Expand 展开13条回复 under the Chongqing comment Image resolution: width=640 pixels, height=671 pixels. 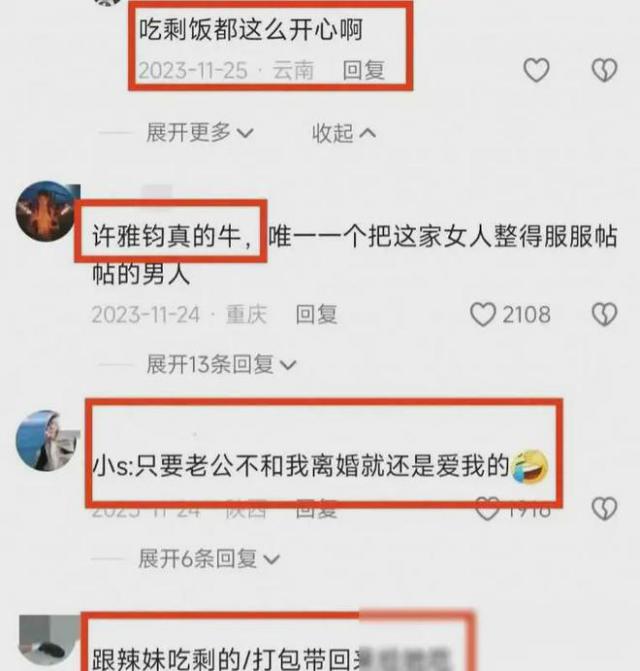pos(221,365)
